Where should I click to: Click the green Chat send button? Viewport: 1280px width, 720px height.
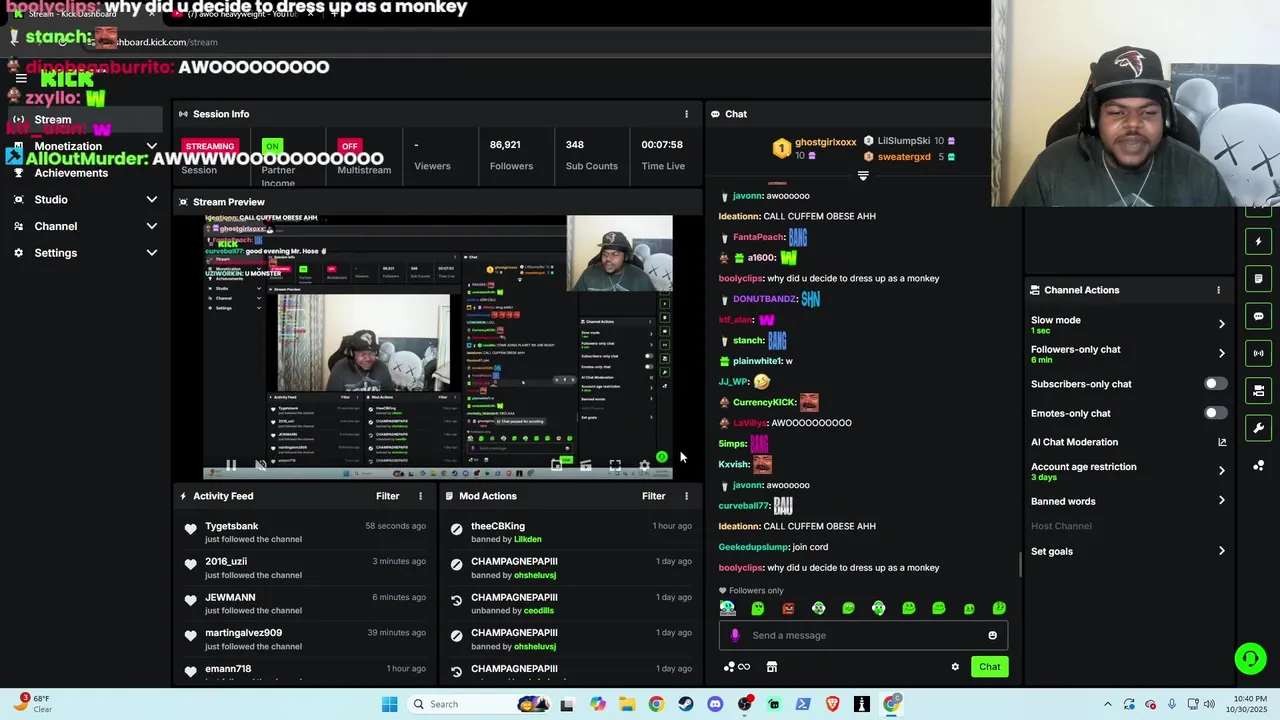[989, 667]
